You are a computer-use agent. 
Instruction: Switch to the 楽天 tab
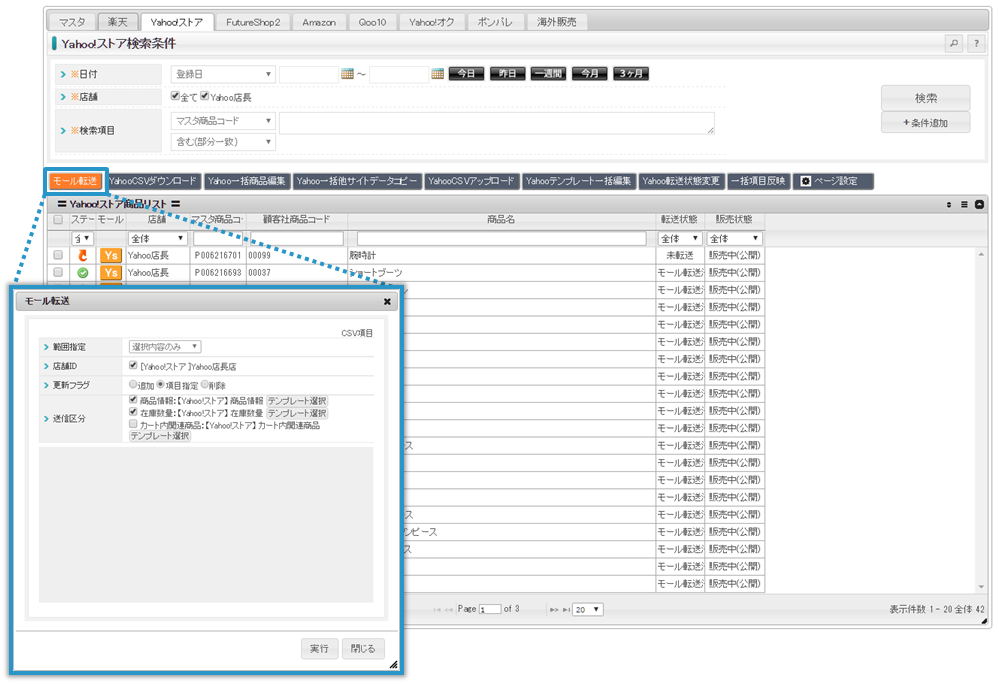pyautogui.click(x=117, y=22)
